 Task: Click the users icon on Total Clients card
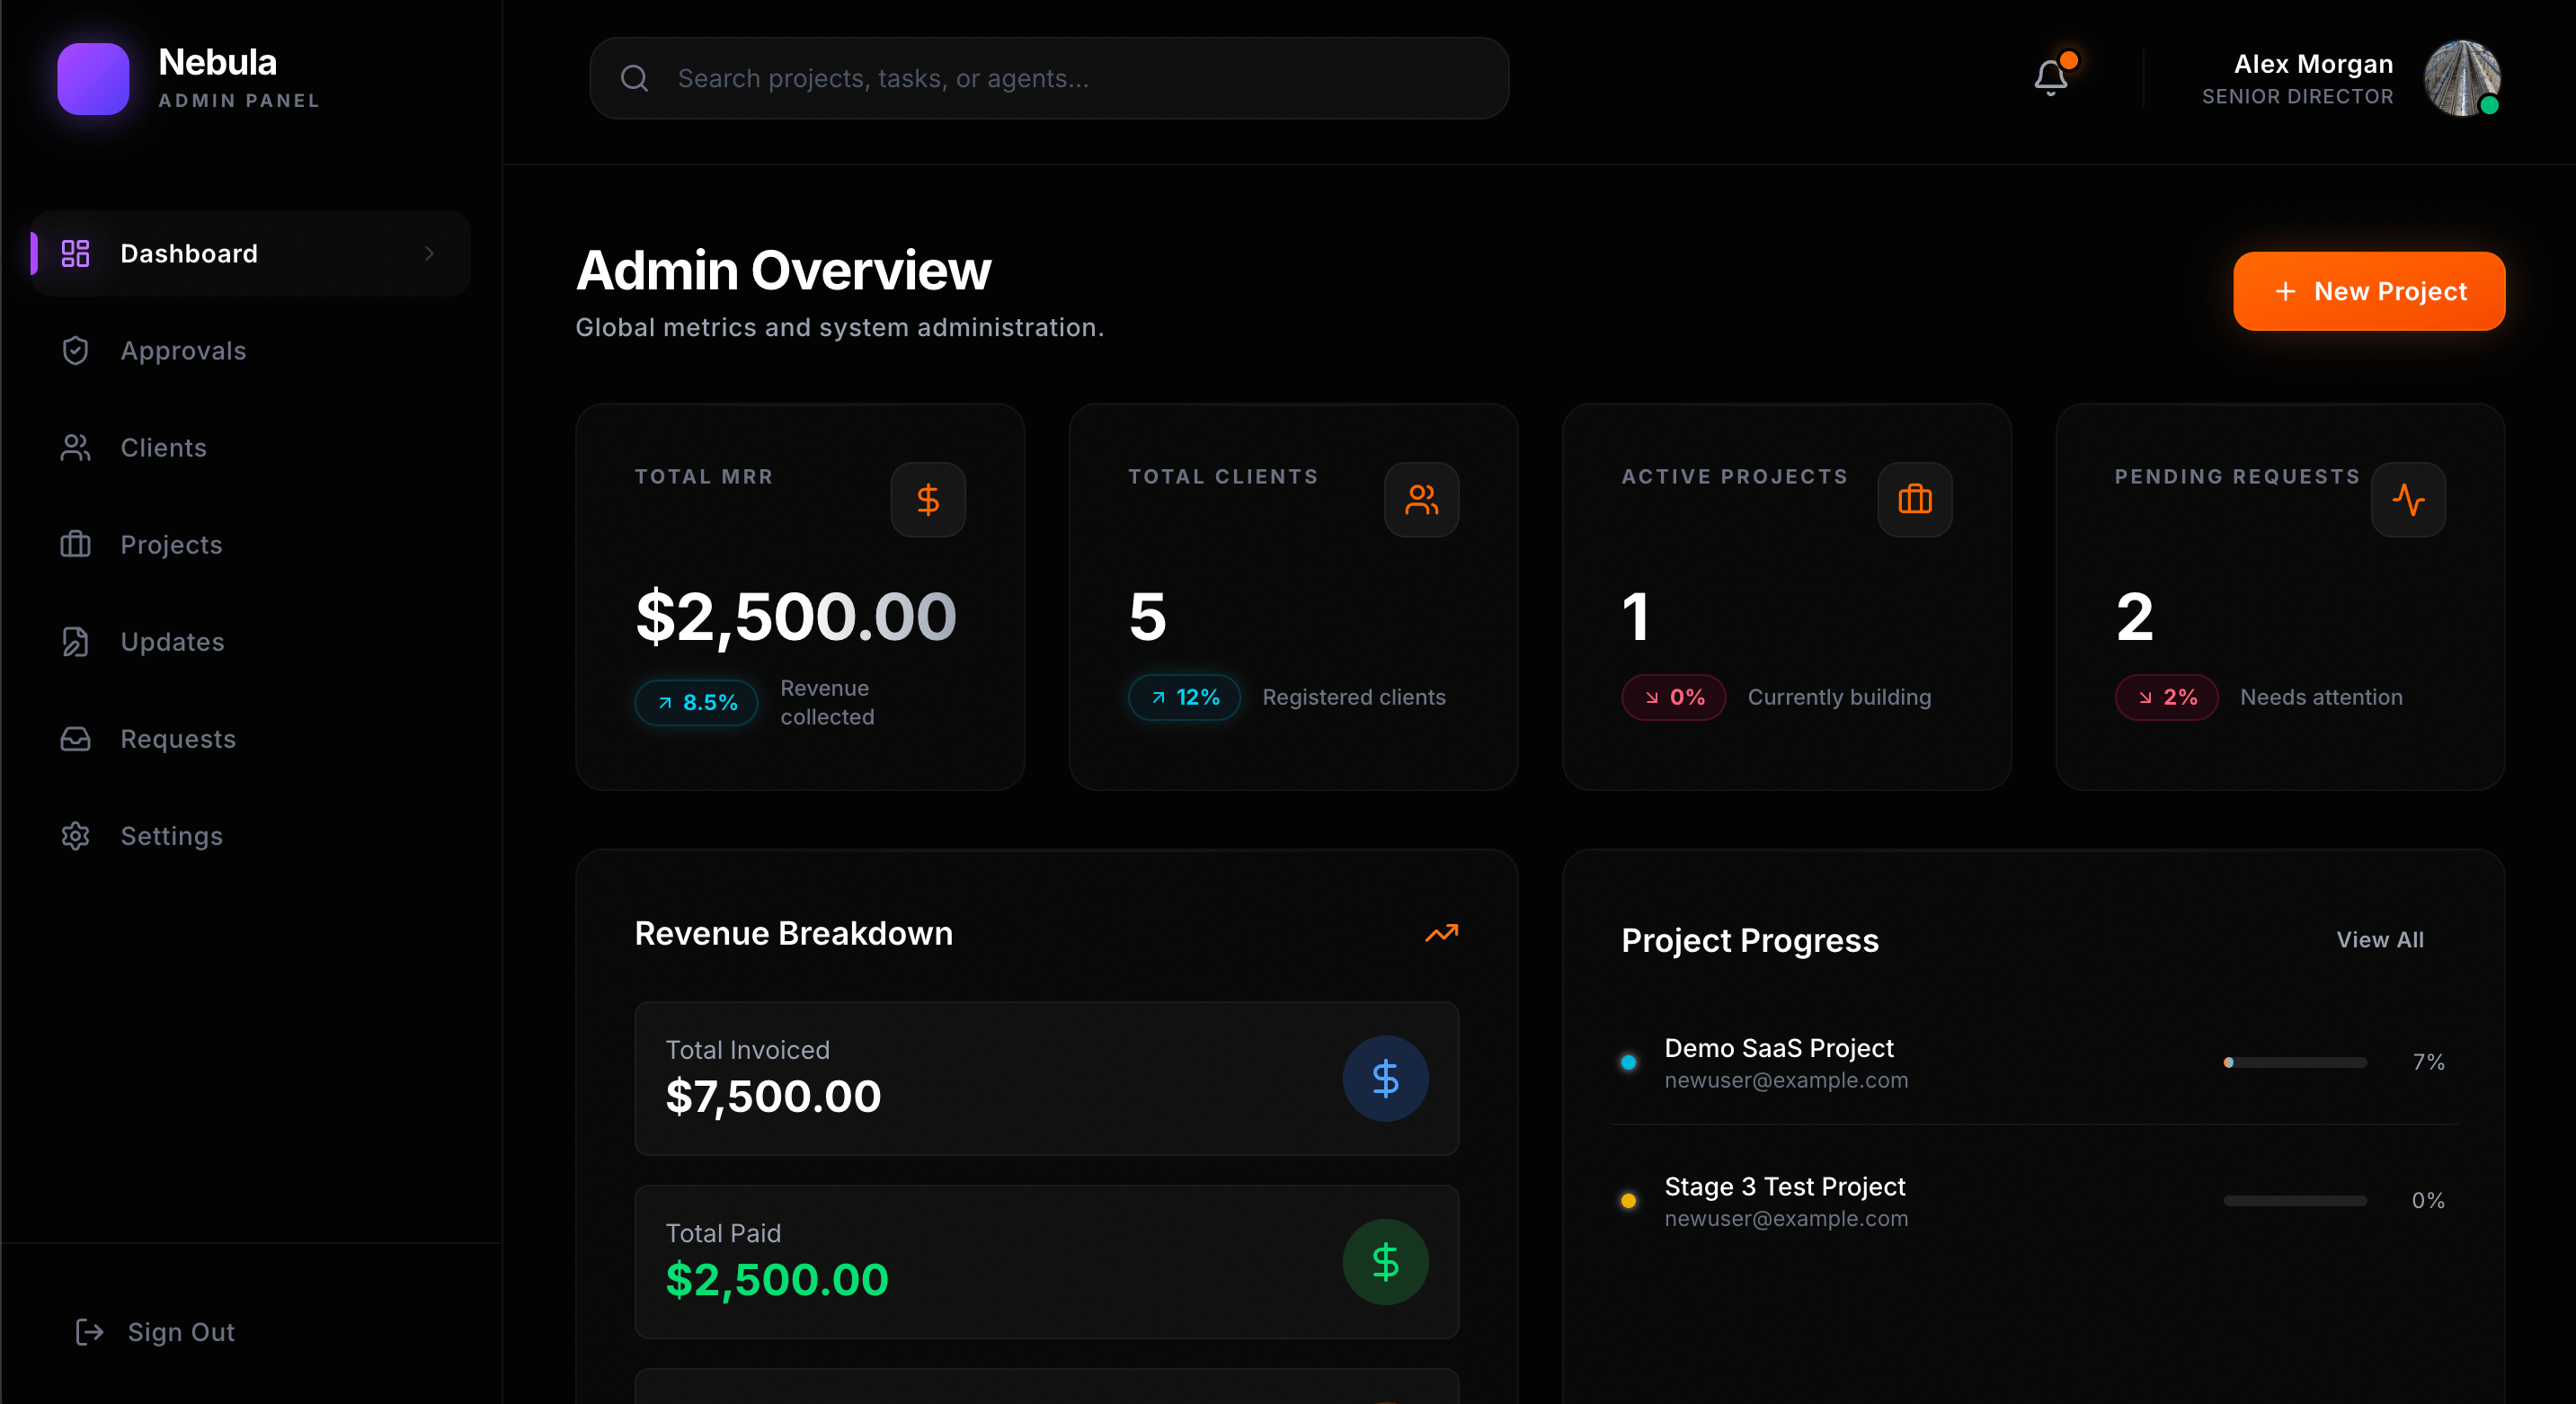pos(1420,499)
